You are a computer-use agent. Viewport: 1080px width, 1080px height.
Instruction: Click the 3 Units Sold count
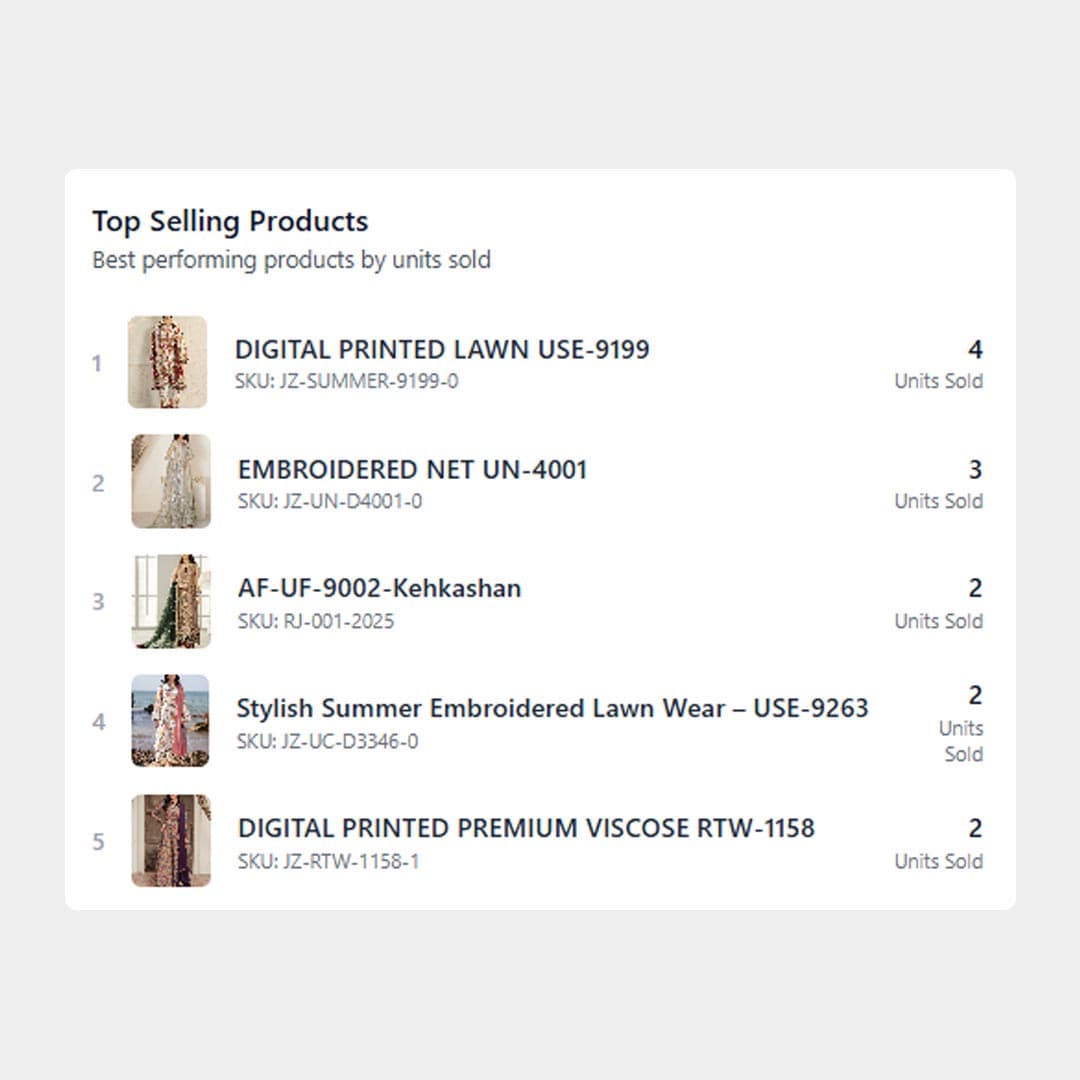point(975,470)
